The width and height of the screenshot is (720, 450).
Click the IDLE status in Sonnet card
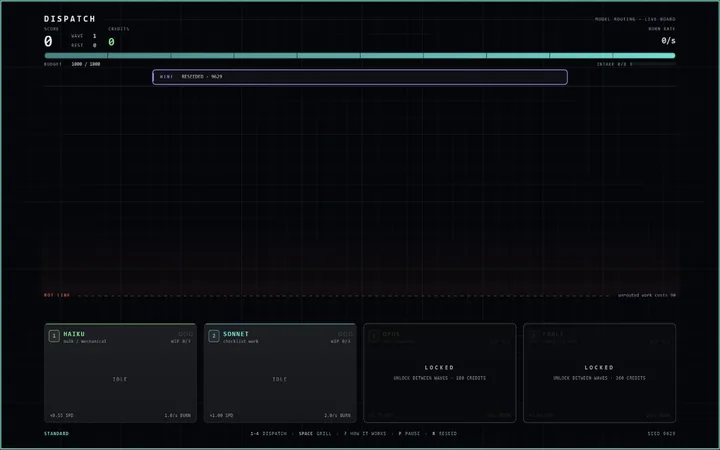point(280,379)
